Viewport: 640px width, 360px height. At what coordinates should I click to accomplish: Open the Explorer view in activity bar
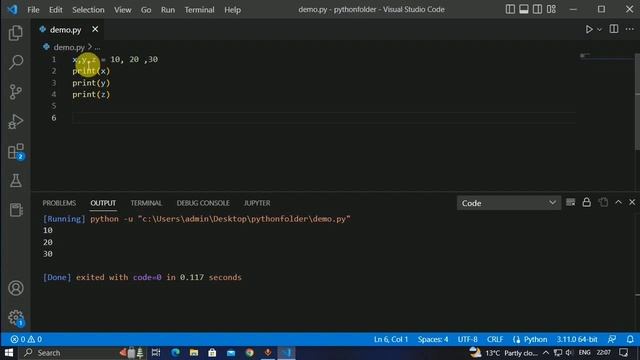tap(16, 33)
